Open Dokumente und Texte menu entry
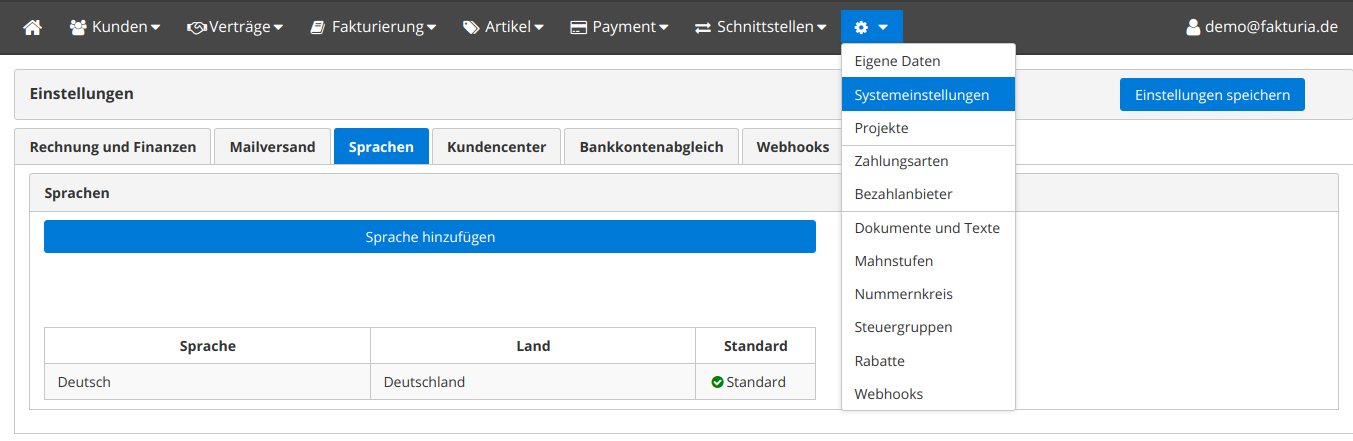Screen dimensions: 1353x441 pos(927,228)
